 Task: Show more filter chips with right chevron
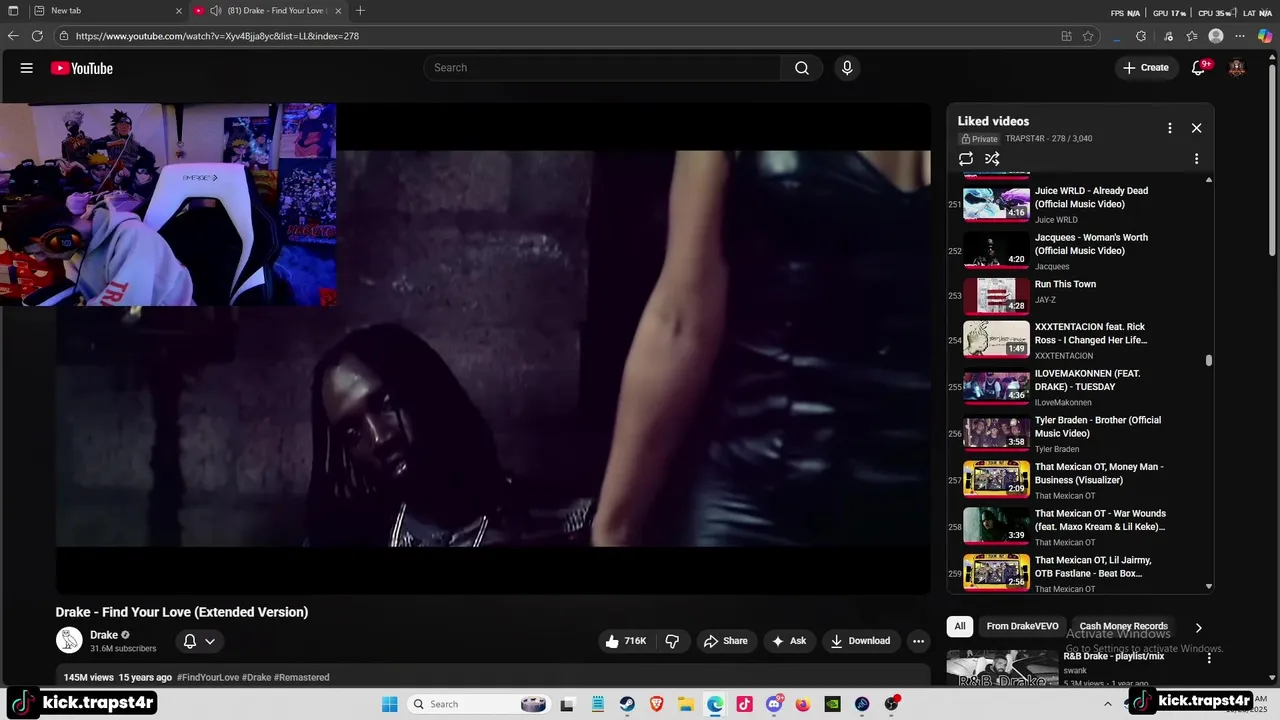pyautogui.click(x=1198, y=627)
